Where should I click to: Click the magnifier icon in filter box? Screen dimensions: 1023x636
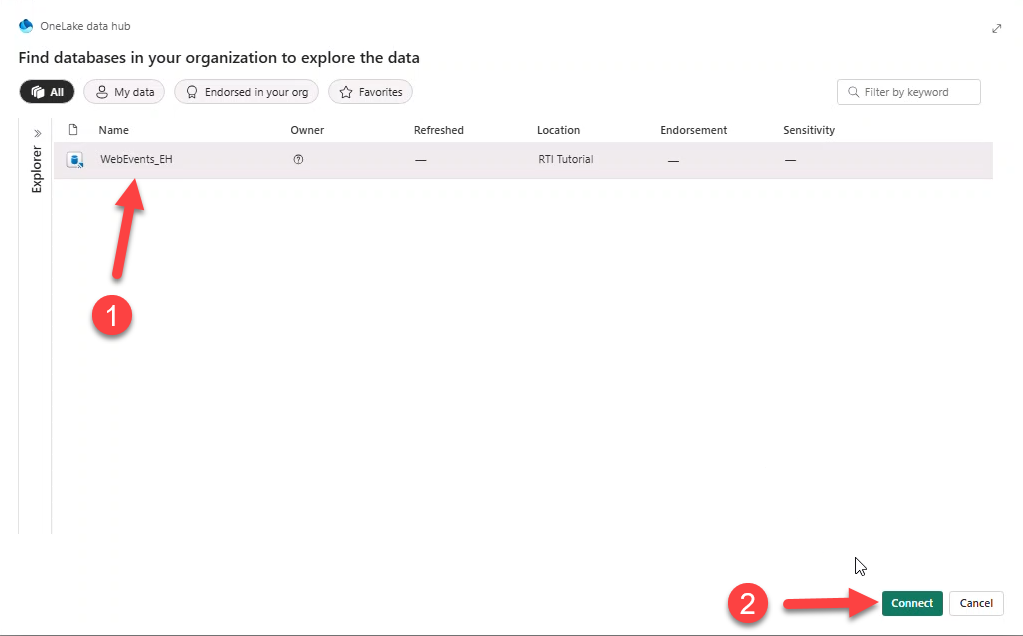(x=853, y=92)
